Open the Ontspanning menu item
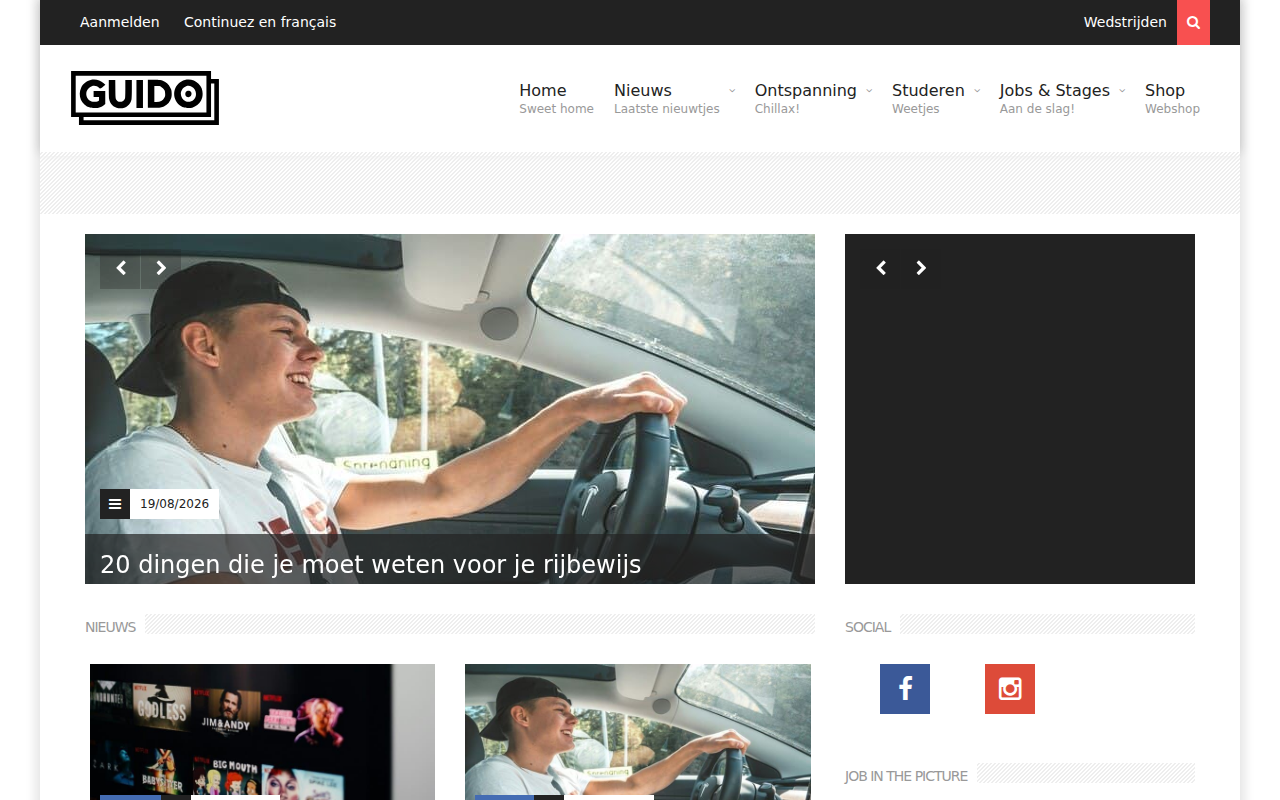Screen dimensions: 1280x800 pyautogui.click(x=806, y=98)
